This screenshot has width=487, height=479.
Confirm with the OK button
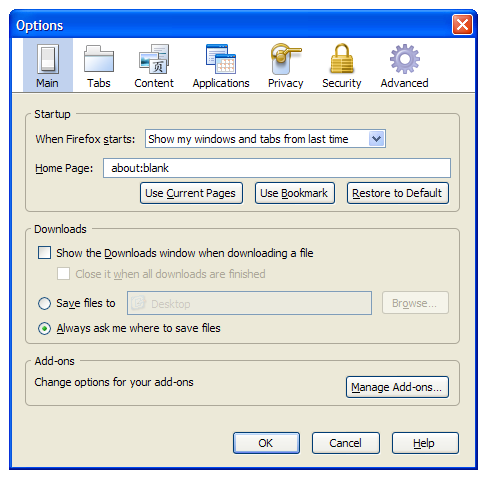point(266,443)
